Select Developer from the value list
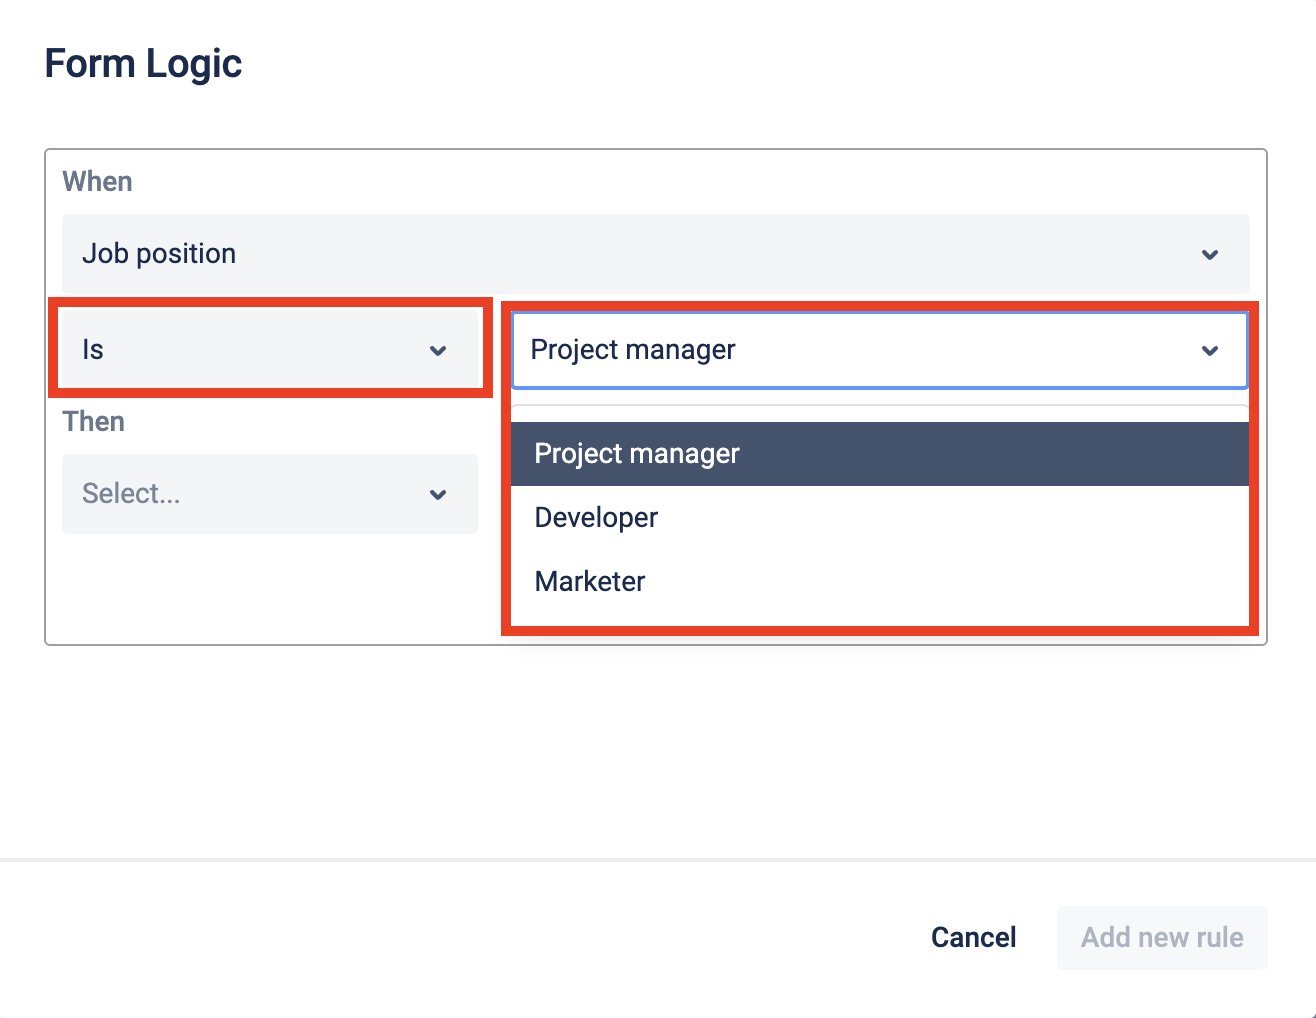 597,518
